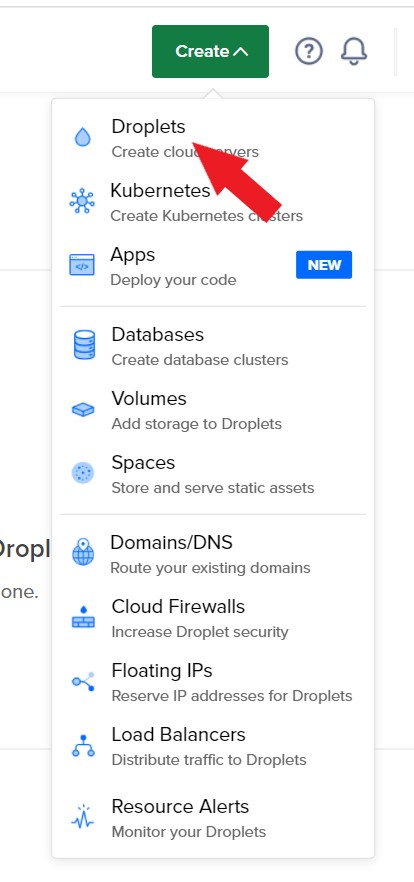Click the Apps code window icon
The height and width of the screenshot is (882, 414).
point(82,265)
